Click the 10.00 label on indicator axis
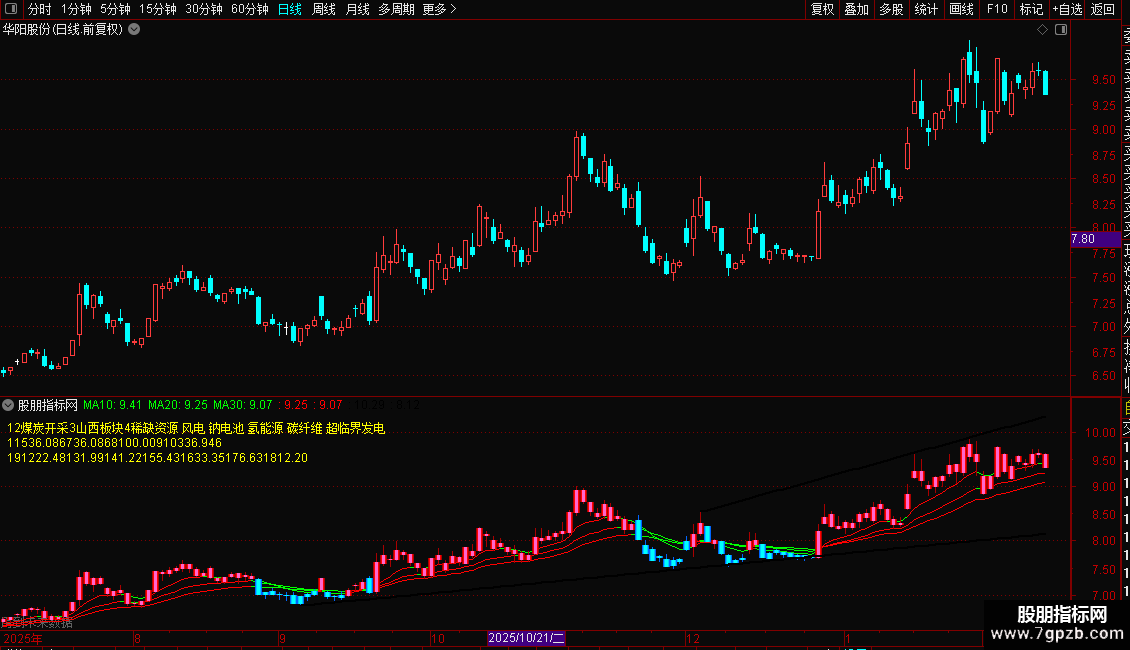The image size is (1130, 650). tap(1100, 432)
